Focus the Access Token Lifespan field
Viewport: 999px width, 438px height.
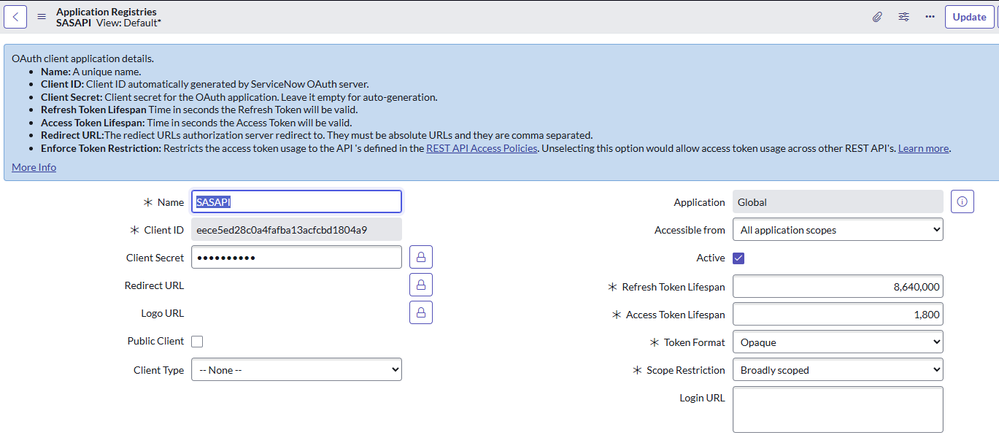[x=838, y=314]
